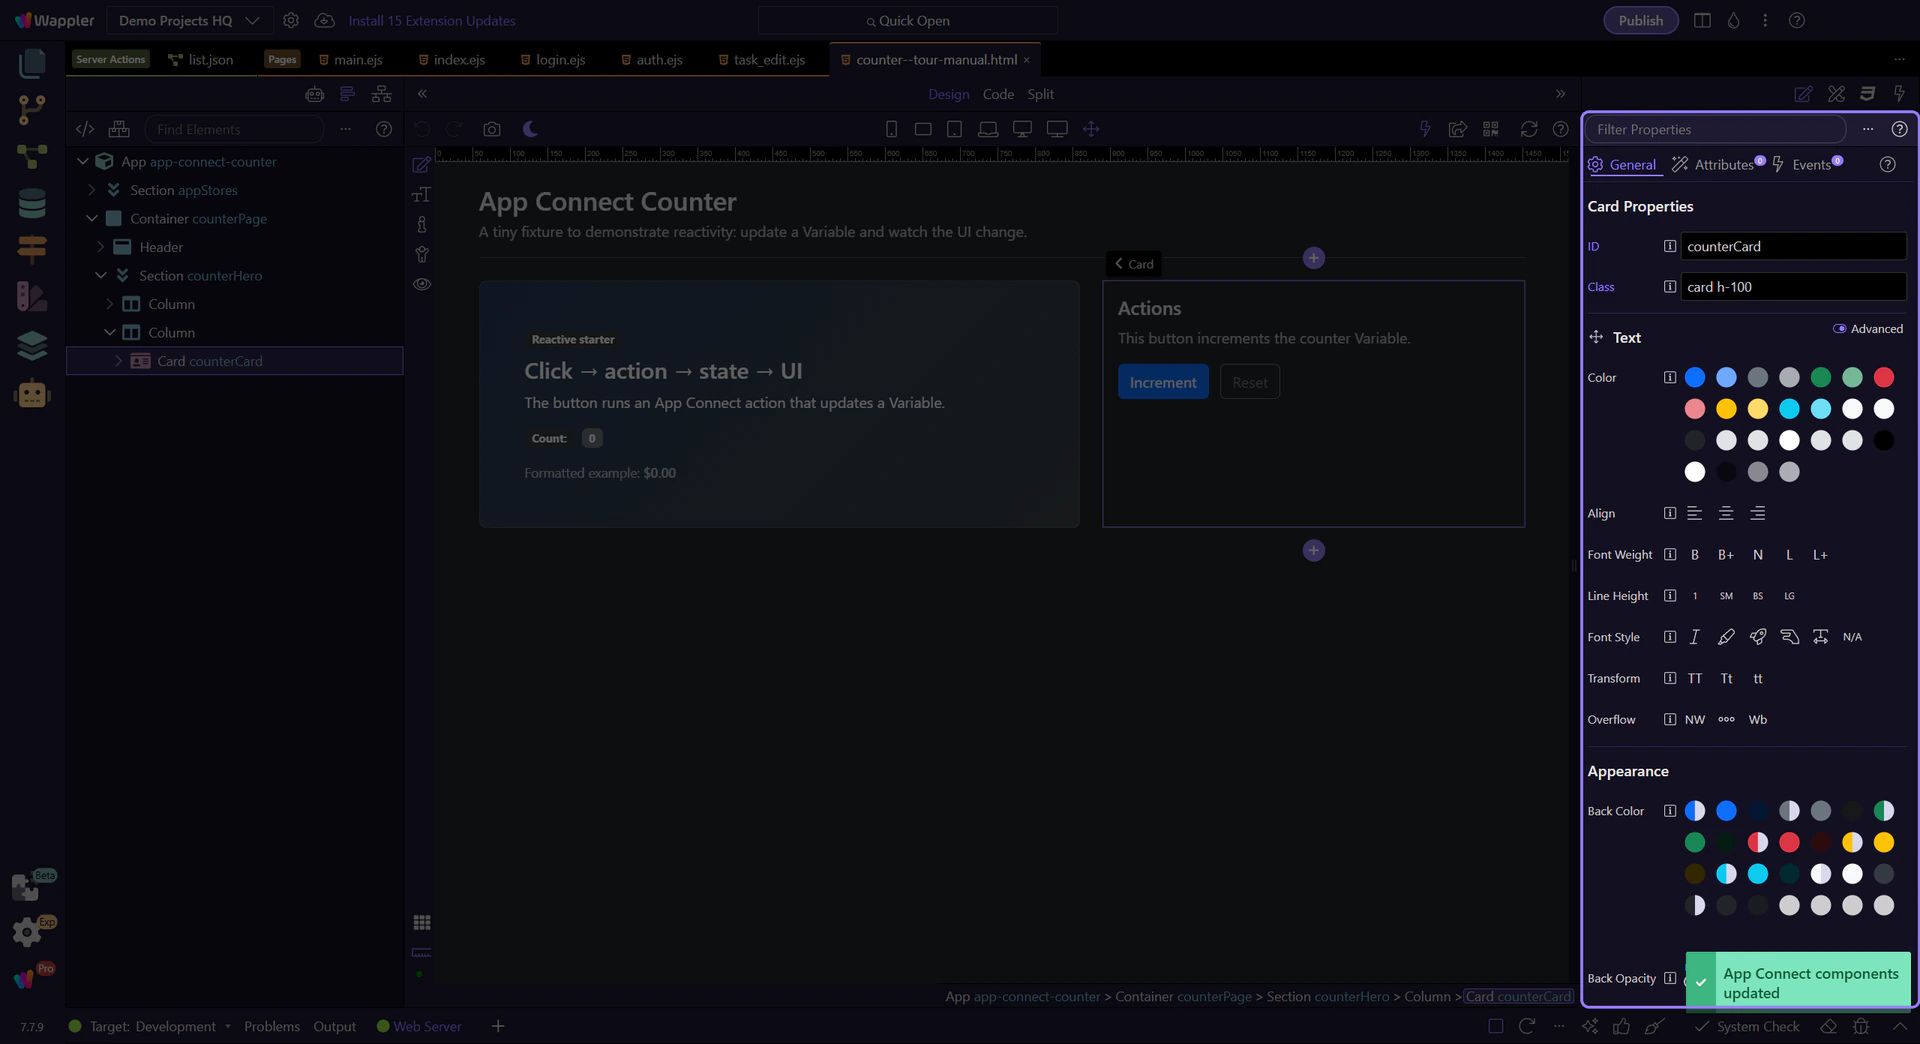
Task: Click Install 15 Extension Updates link
Action: tap(431, 20)
